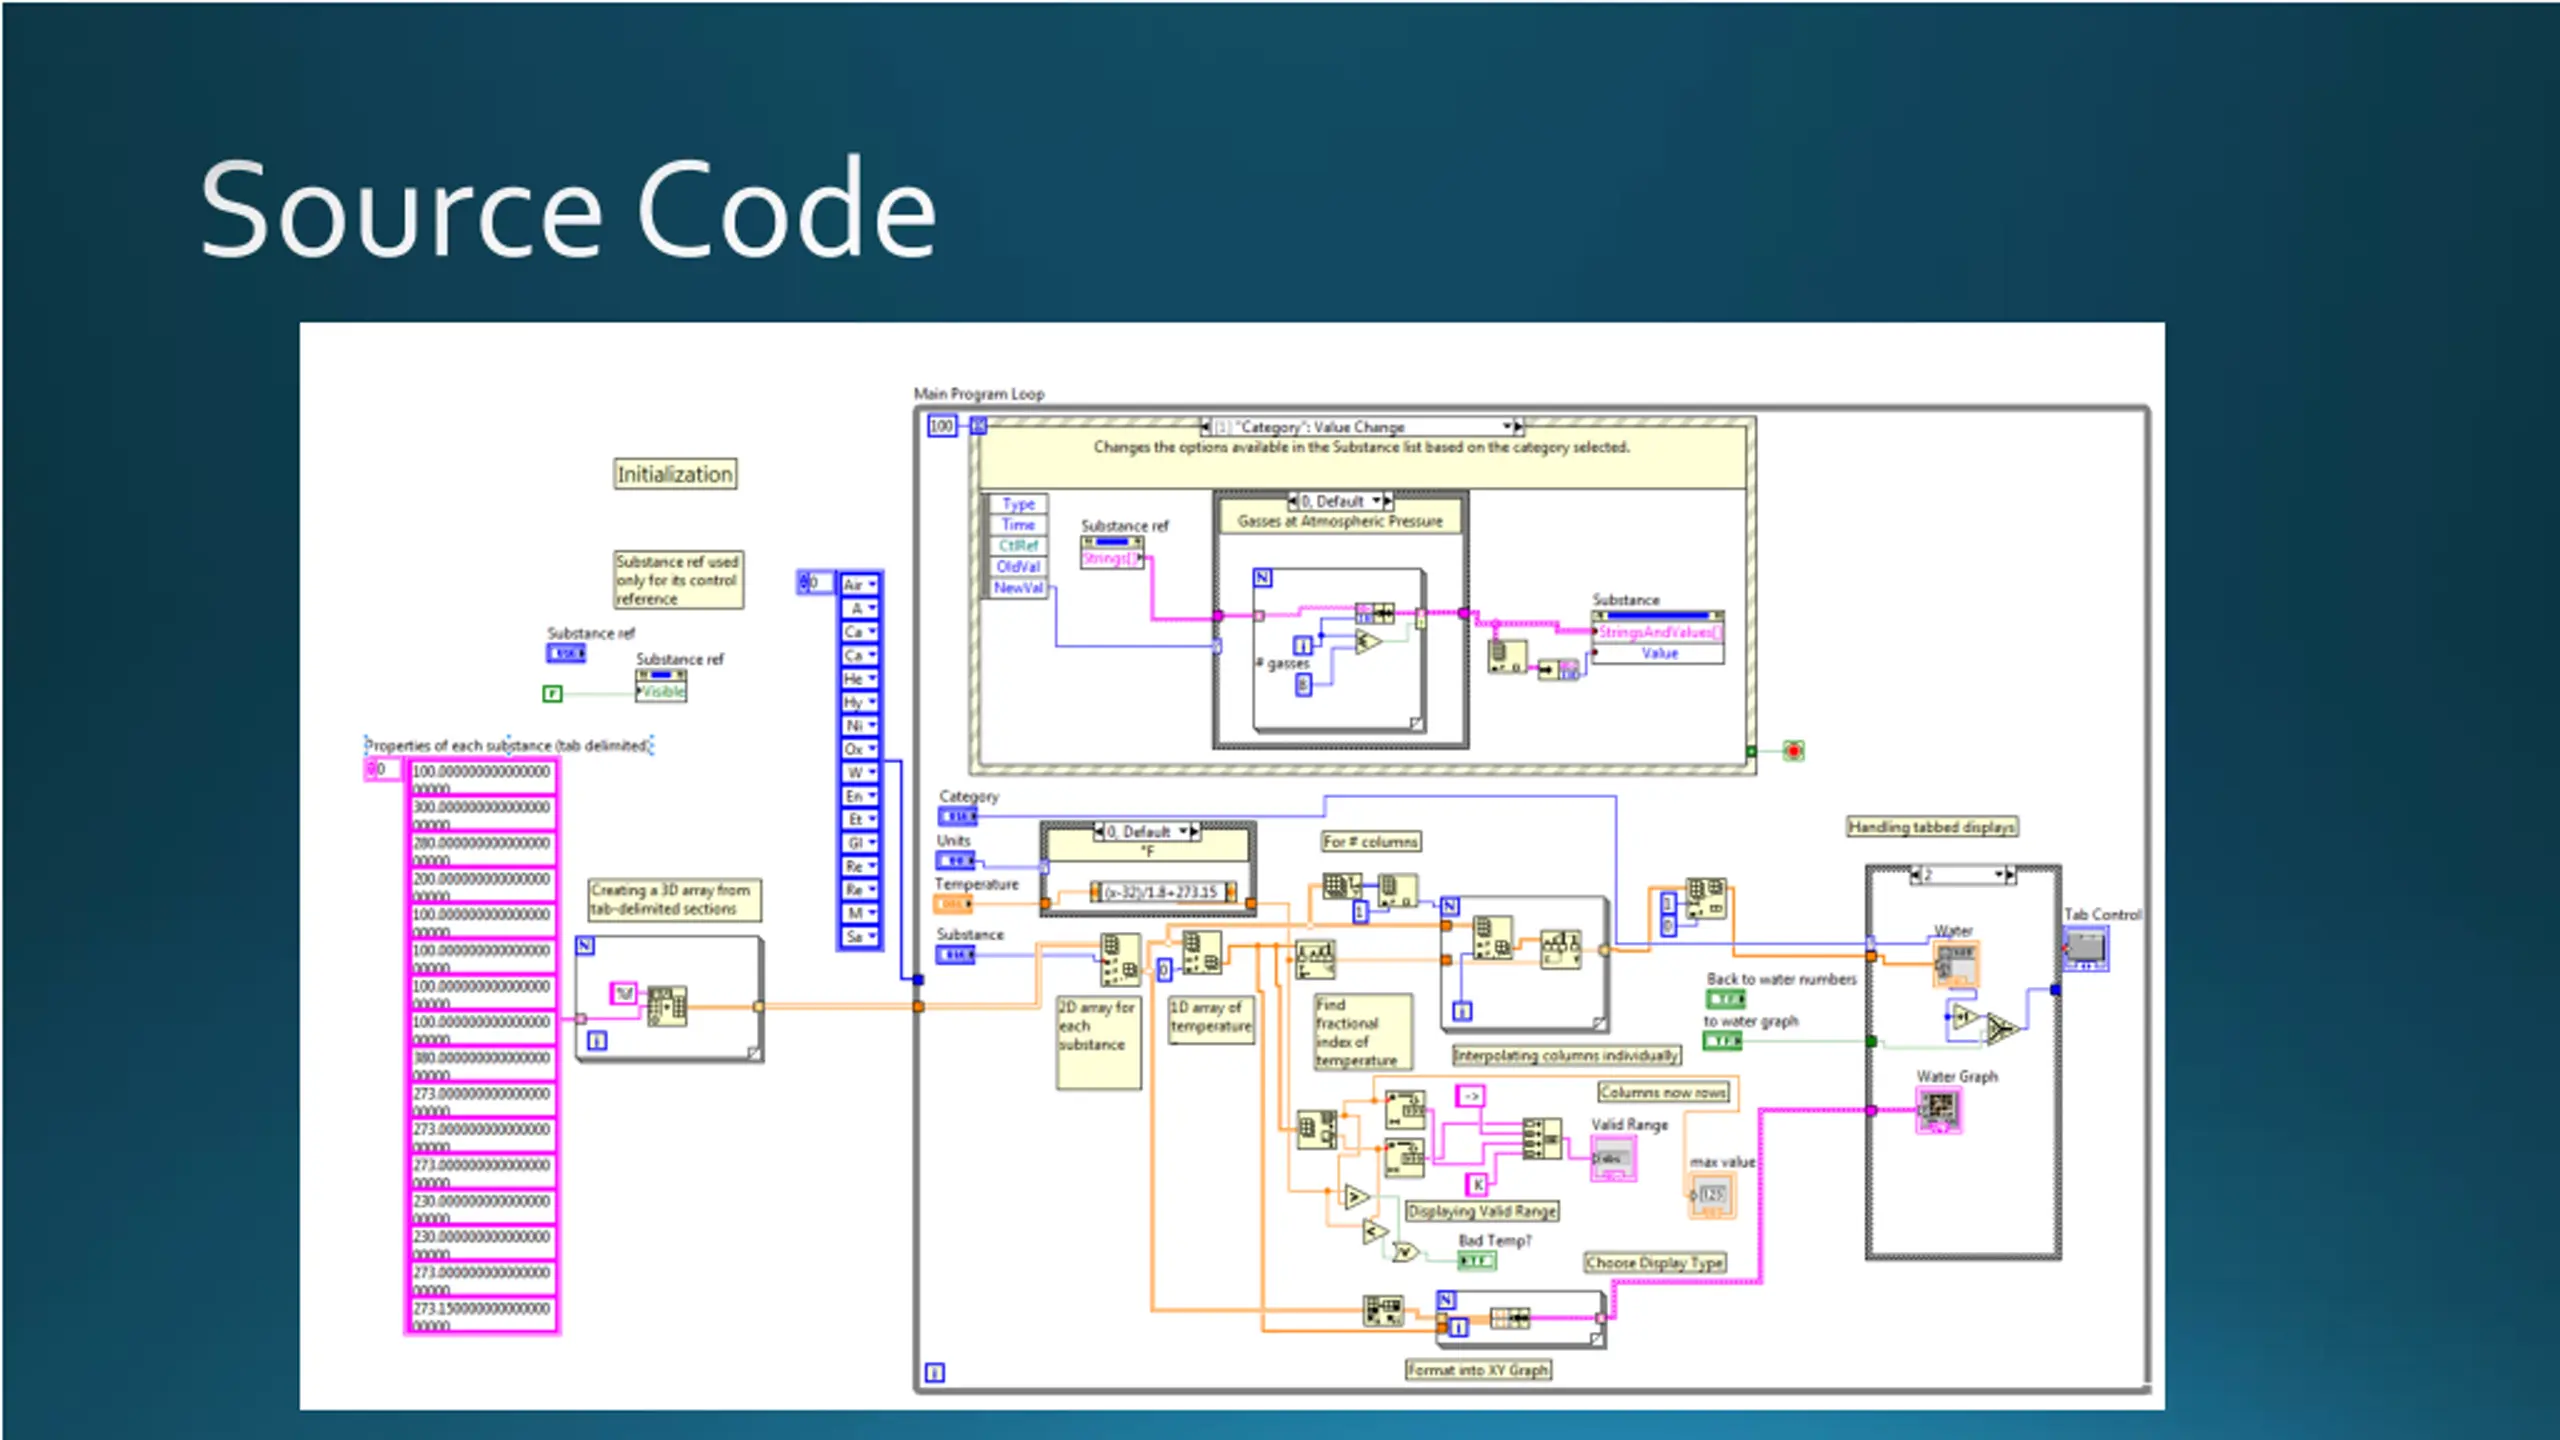Click the Substance control terminal in main loop
The height and width of the screenshot is (1440, 2560).
(x=955, y=955)
